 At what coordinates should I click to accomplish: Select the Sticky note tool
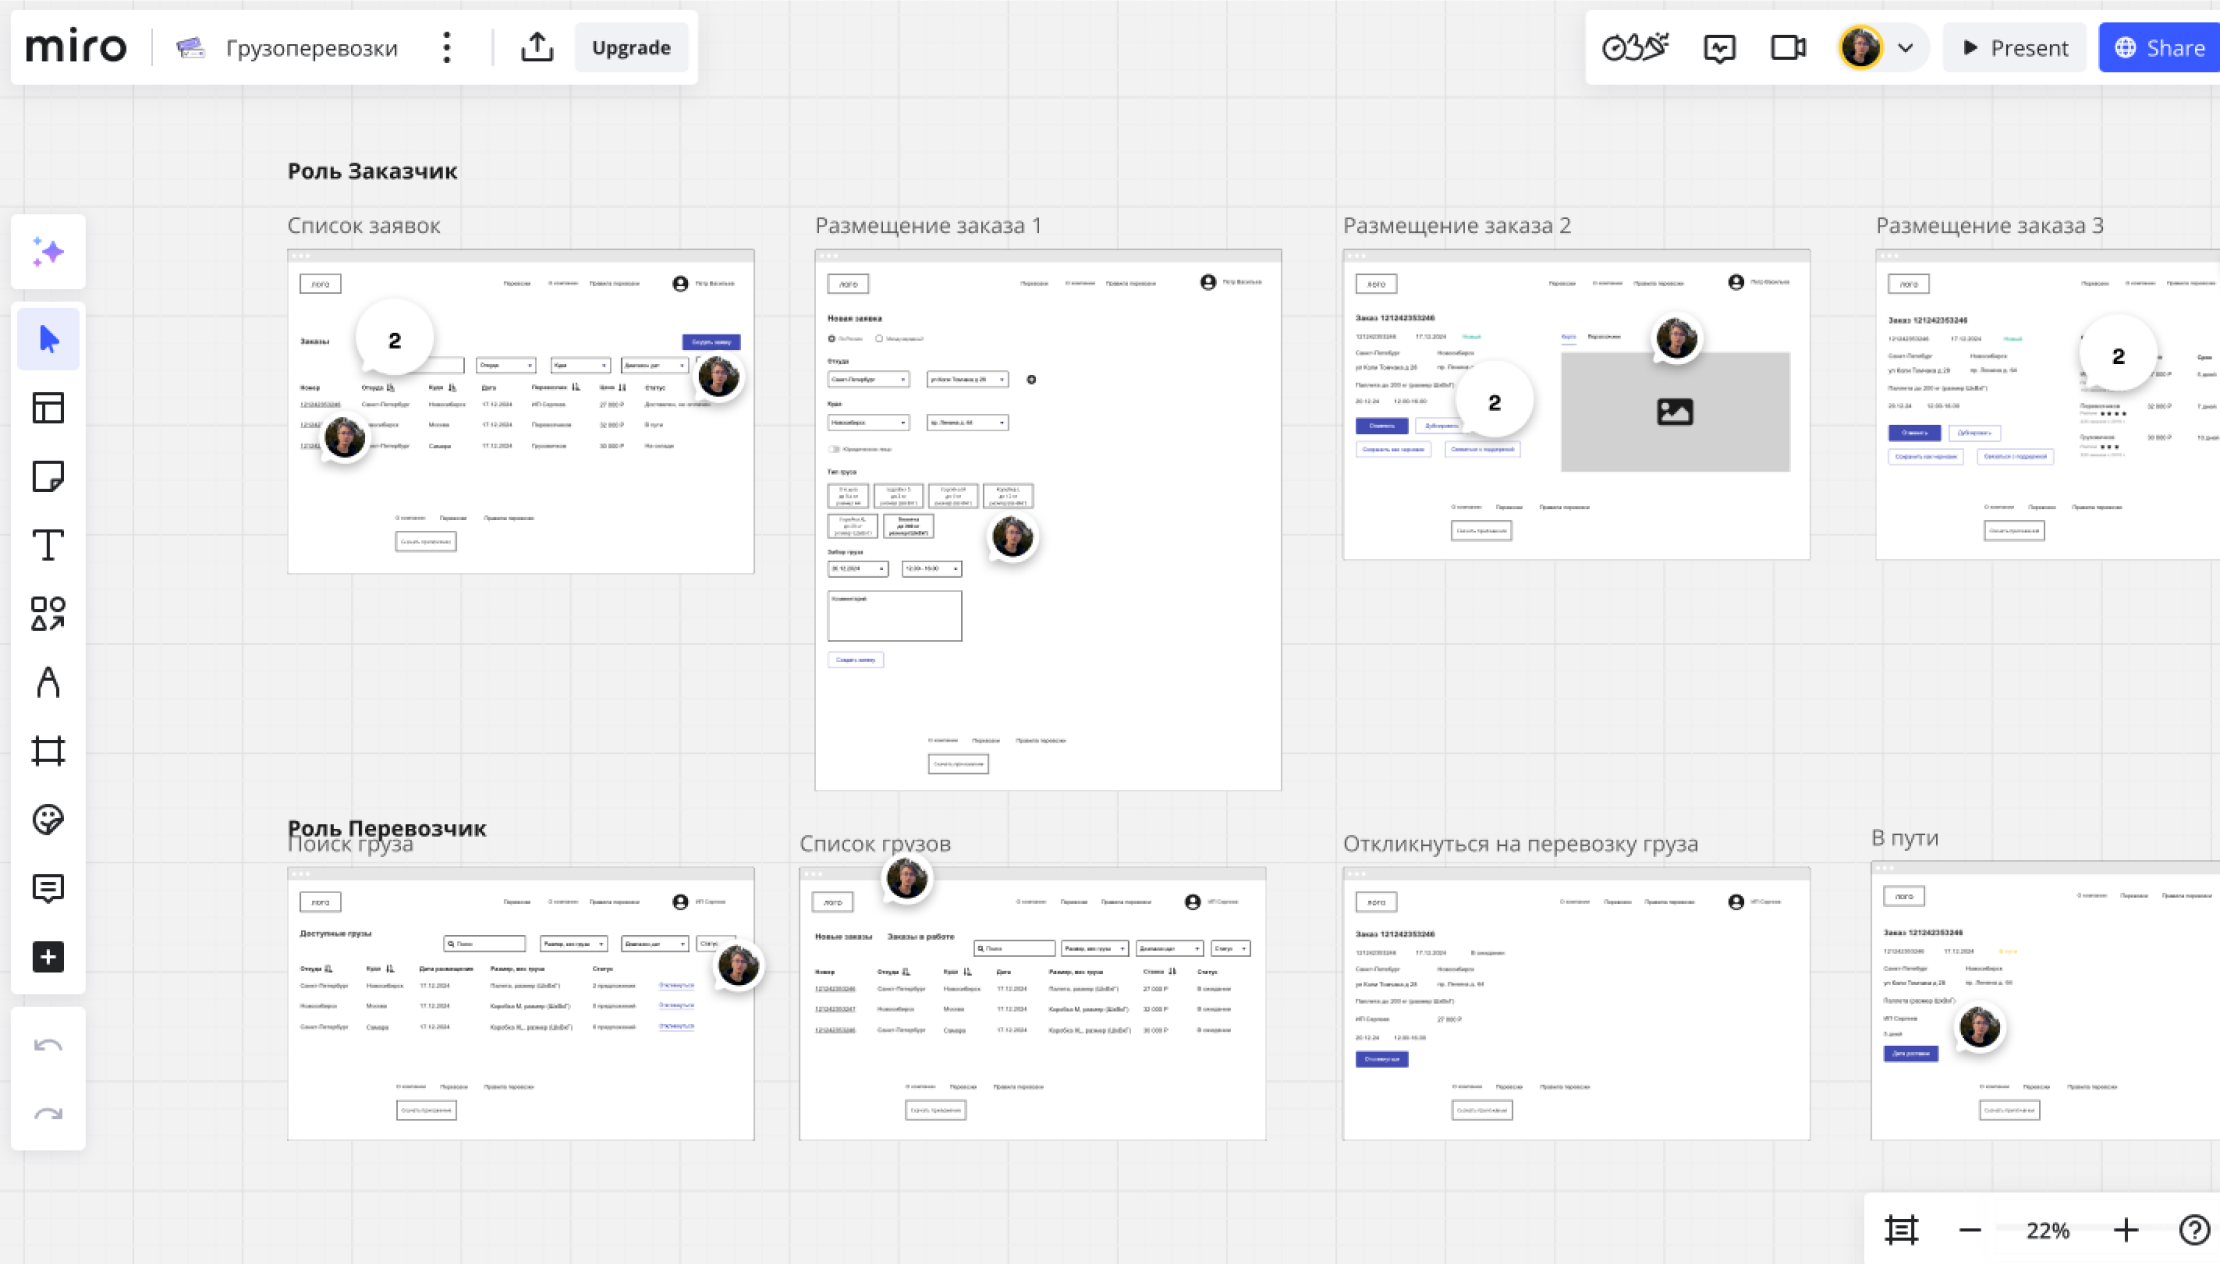click(48, 476)
